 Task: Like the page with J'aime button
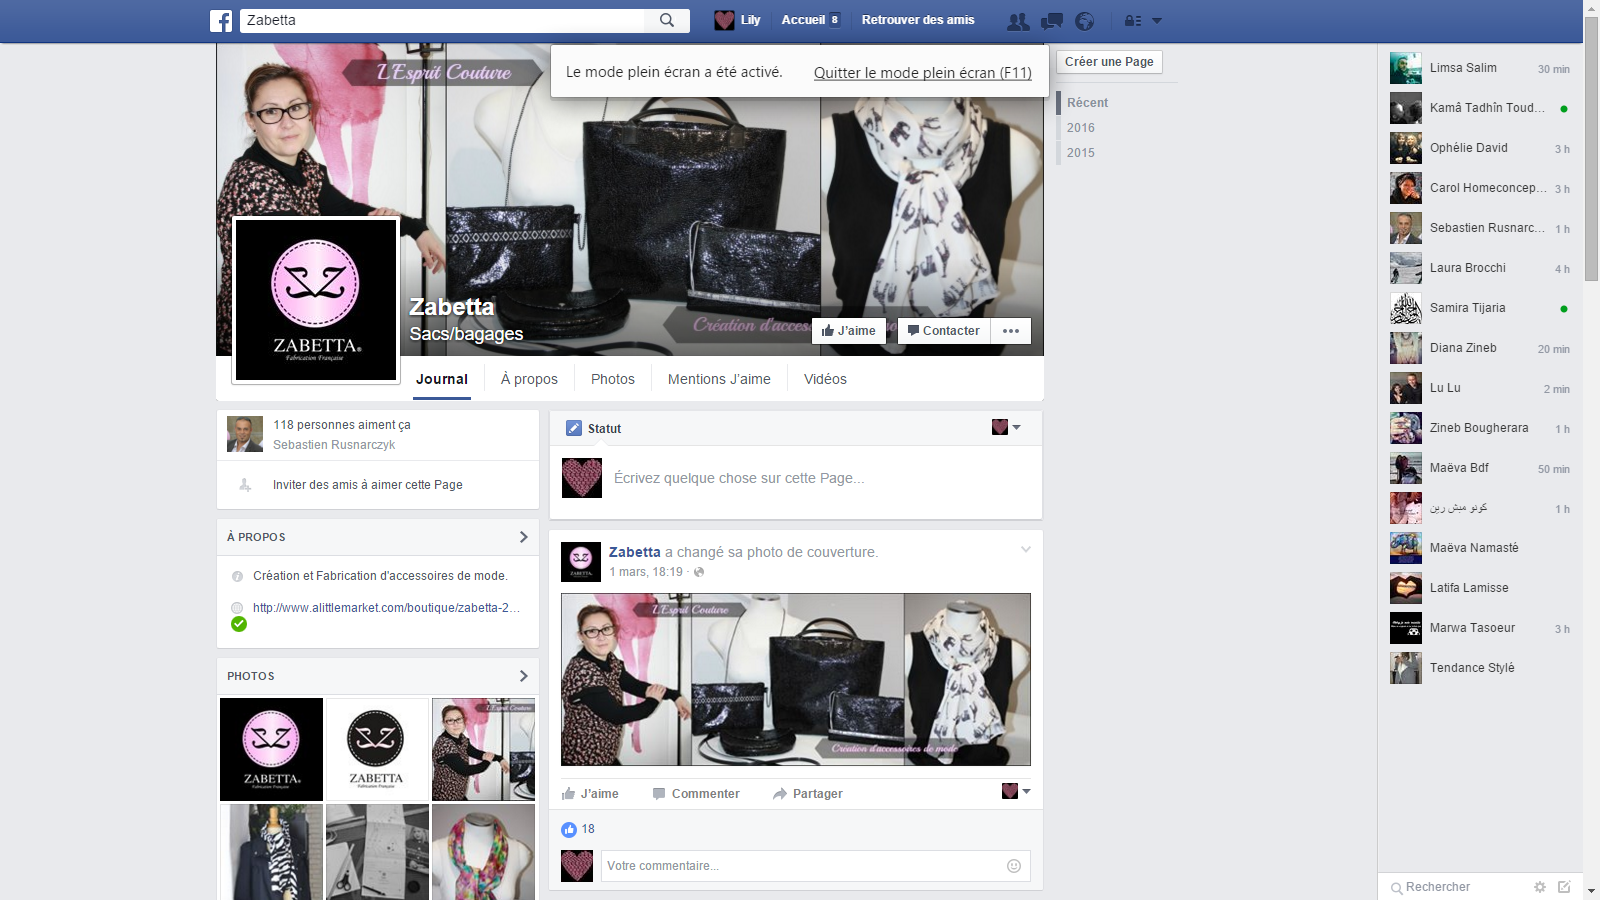tap(848, 331)
